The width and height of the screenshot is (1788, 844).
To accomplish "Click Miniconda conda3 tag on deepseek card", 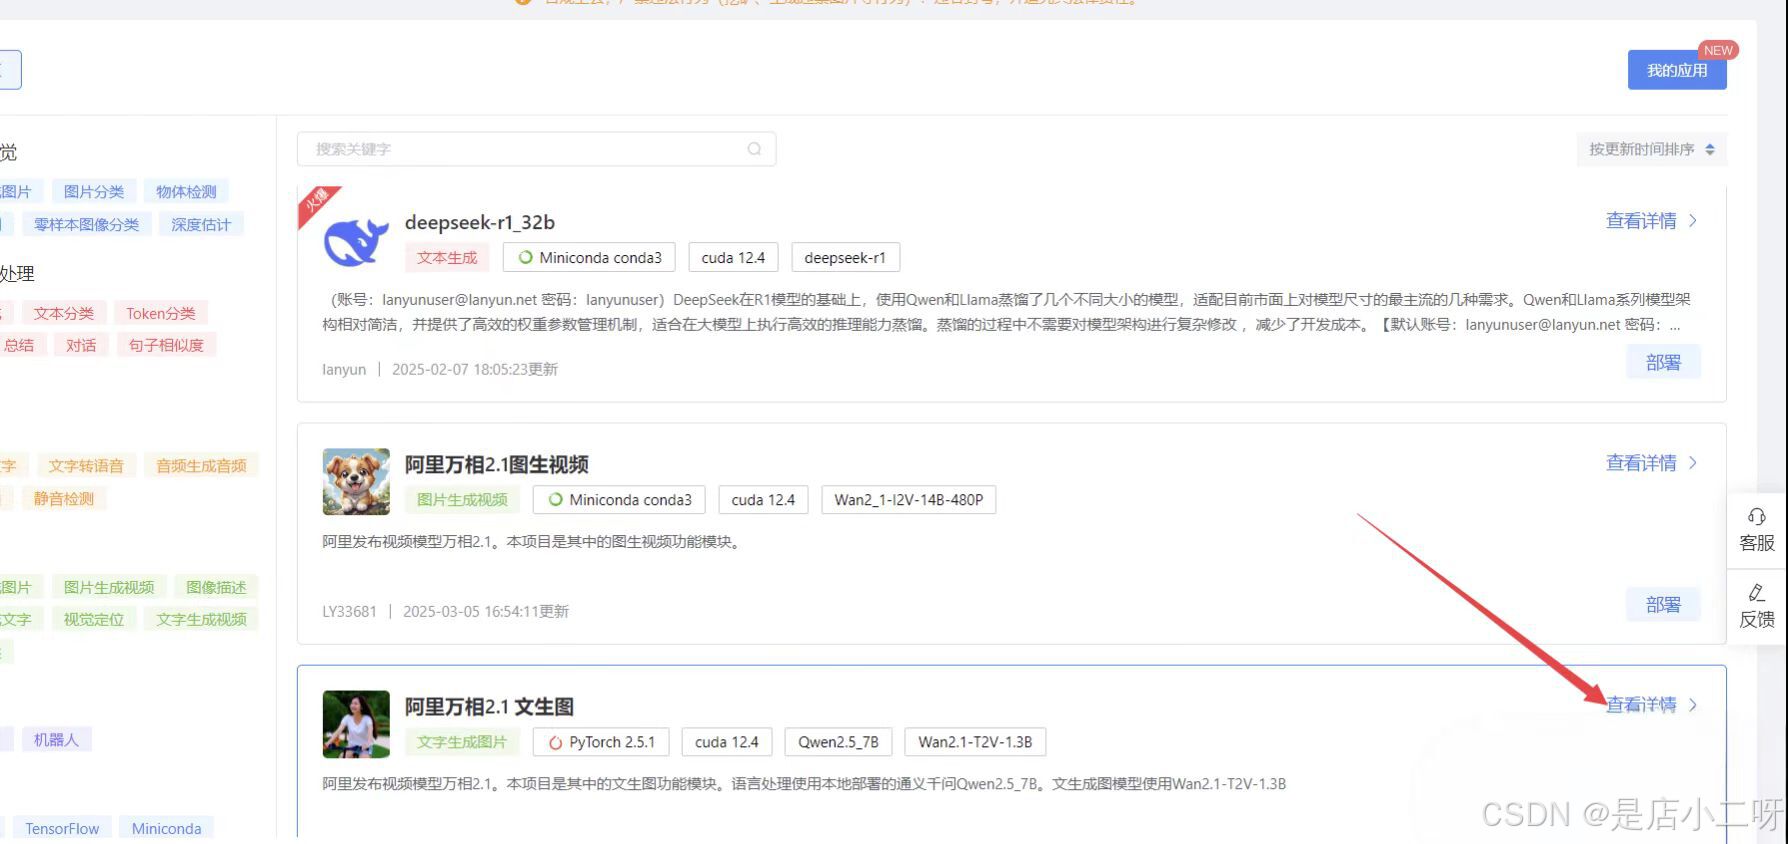I will tap(589, 258).
